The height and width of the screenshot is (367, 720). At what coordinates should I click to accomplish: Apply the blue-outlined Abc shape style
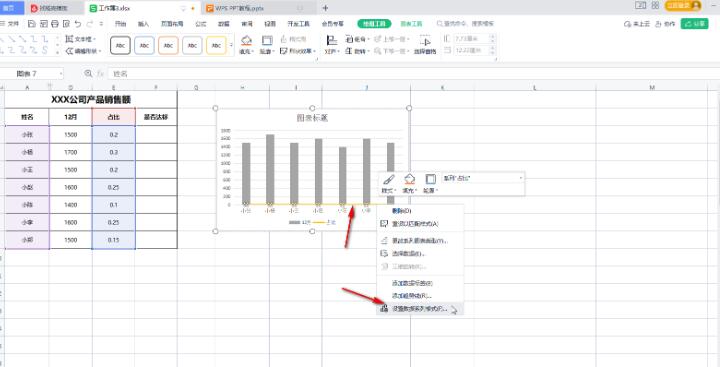(144, 45)
